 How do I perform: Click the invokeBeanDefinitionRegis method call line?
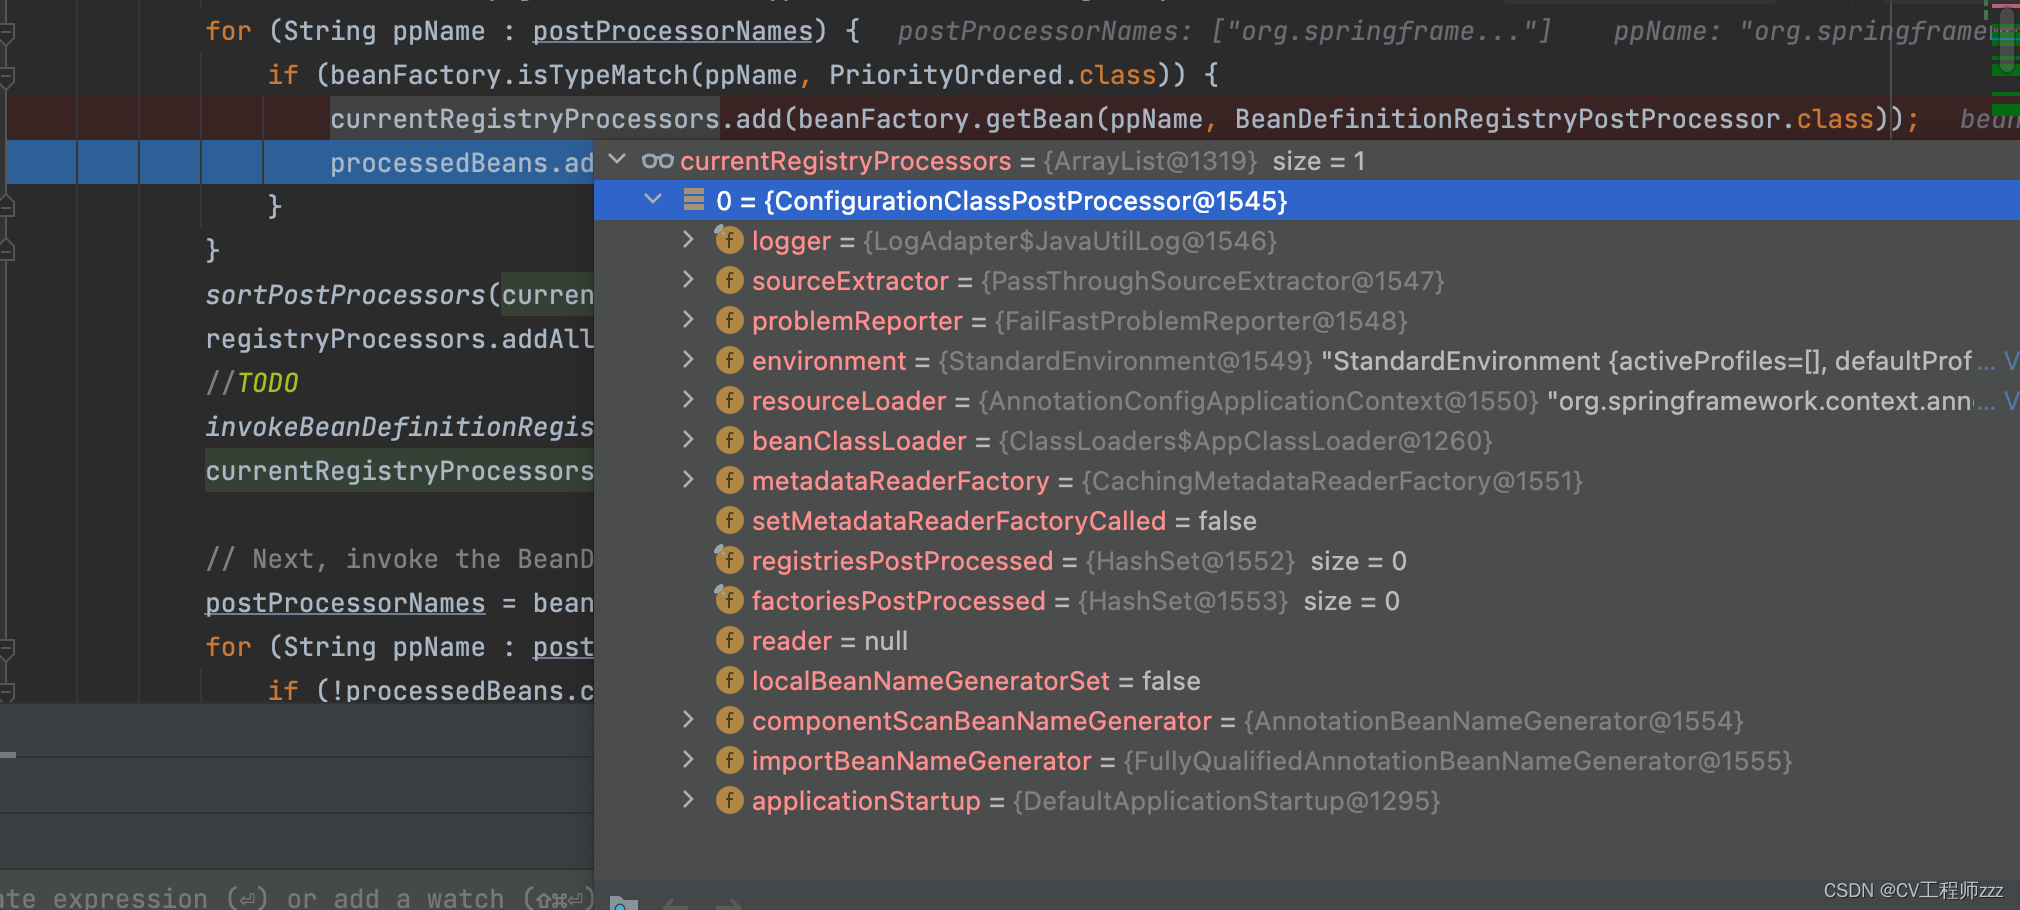[399, 427]
